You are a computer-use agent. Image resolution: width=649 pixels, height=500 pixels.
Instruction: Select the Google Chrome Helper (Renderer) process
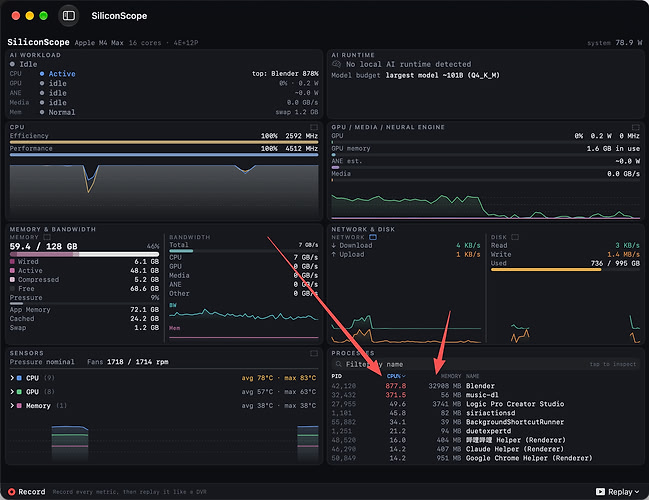(485, 458)
